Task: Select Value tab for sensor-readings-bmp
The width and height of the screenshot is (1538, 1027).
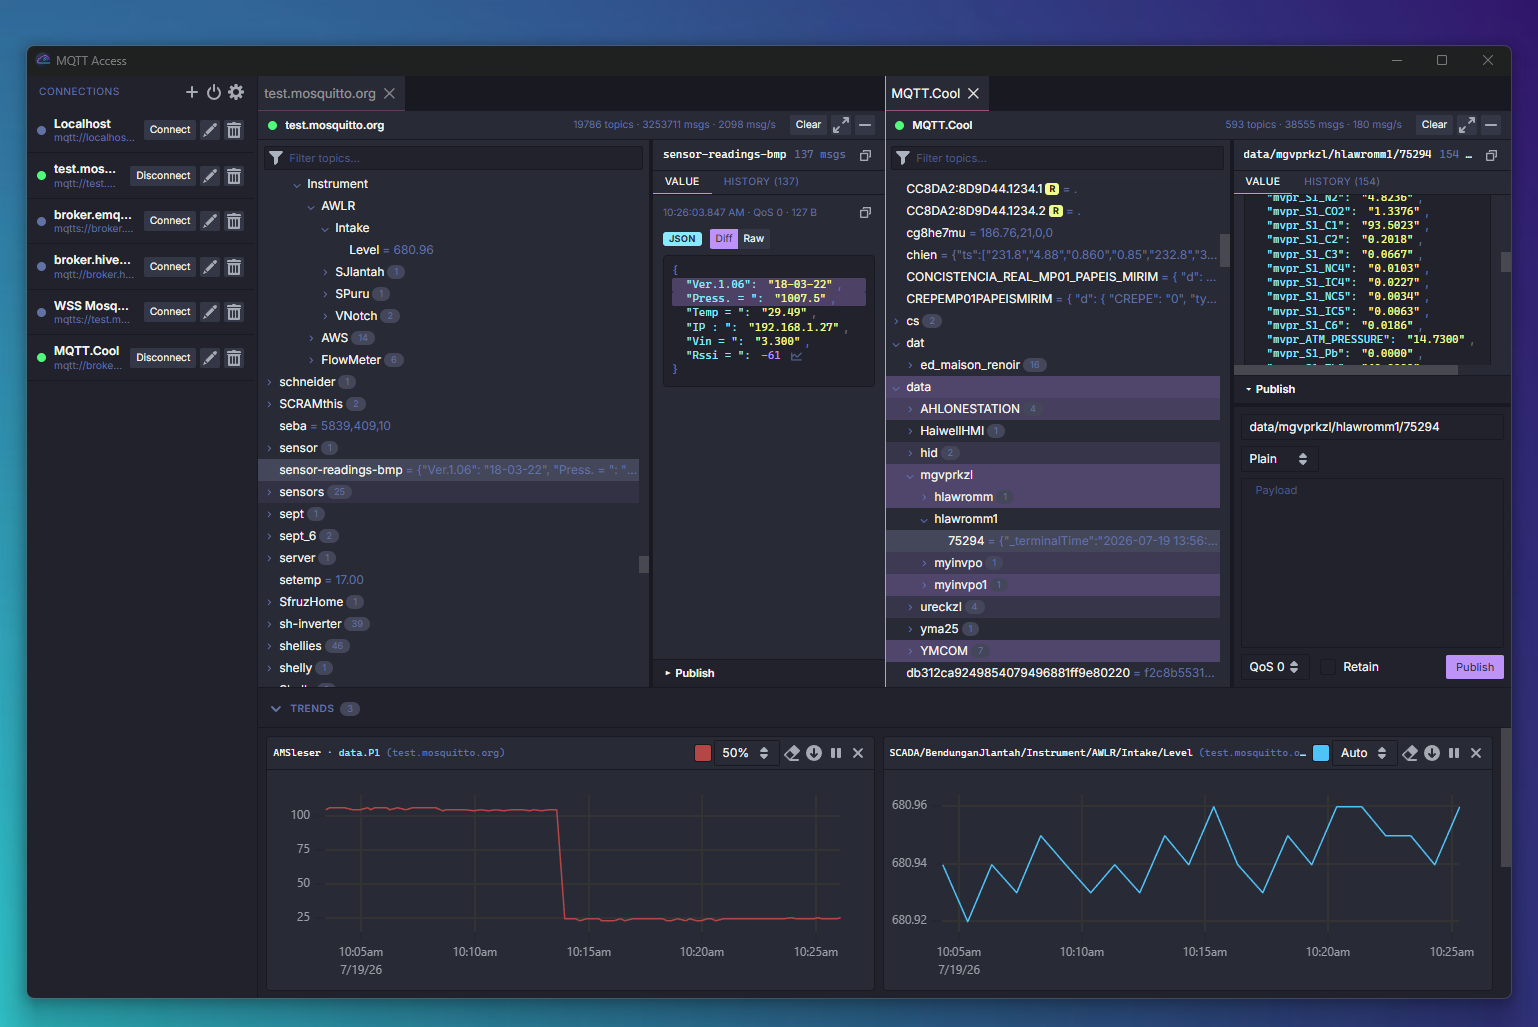Action: click(x=682, y=182)
